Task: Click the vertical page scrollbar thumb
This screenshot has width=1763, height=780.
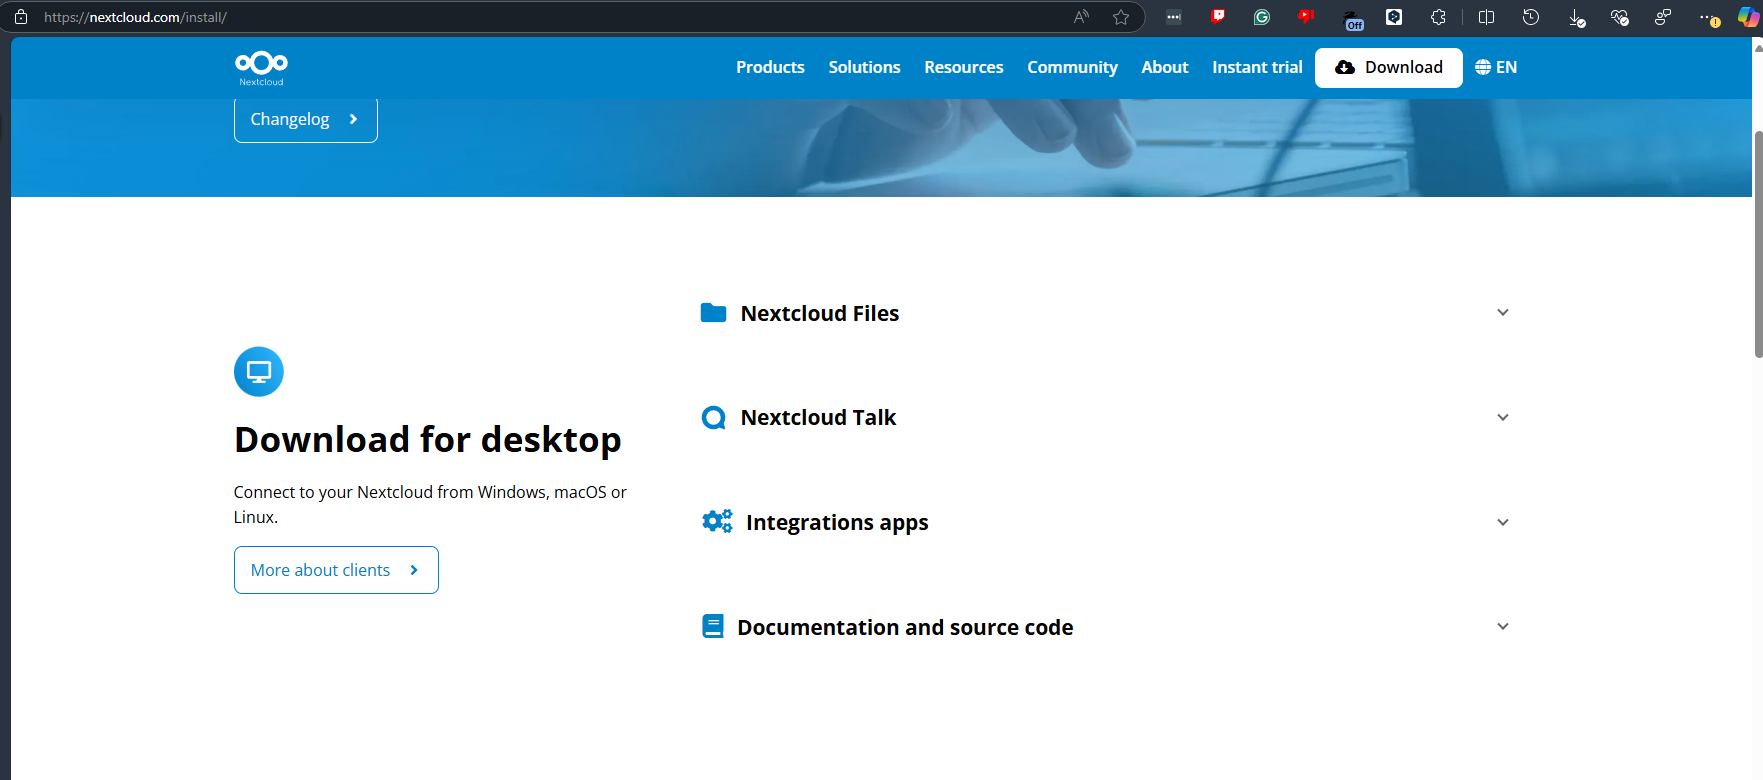Action: point(1758,243)
